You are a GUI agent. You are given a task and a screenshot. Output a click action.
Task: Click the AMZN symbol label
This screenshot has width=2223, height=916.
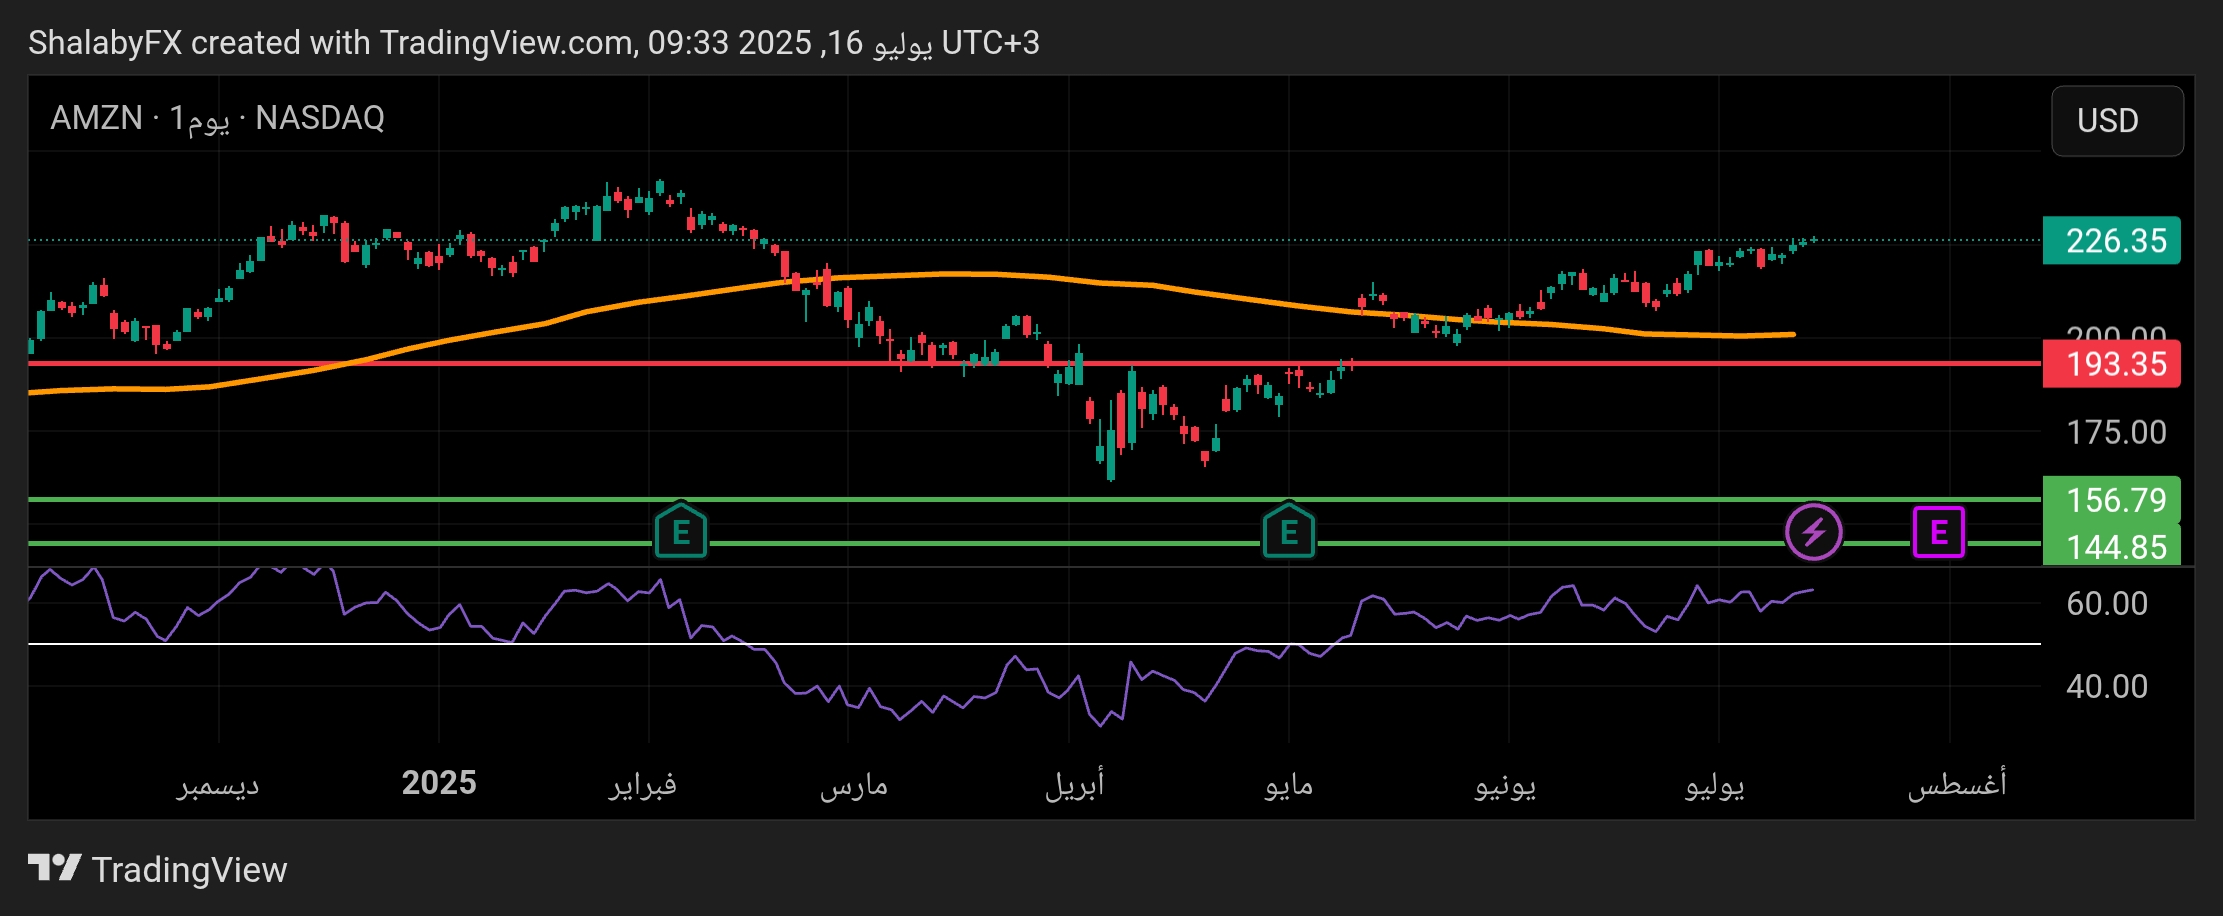[x=97, y=118]
